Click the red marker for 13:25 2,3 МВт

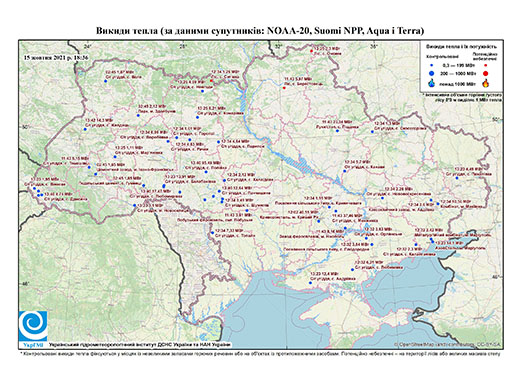coord(311,51)
